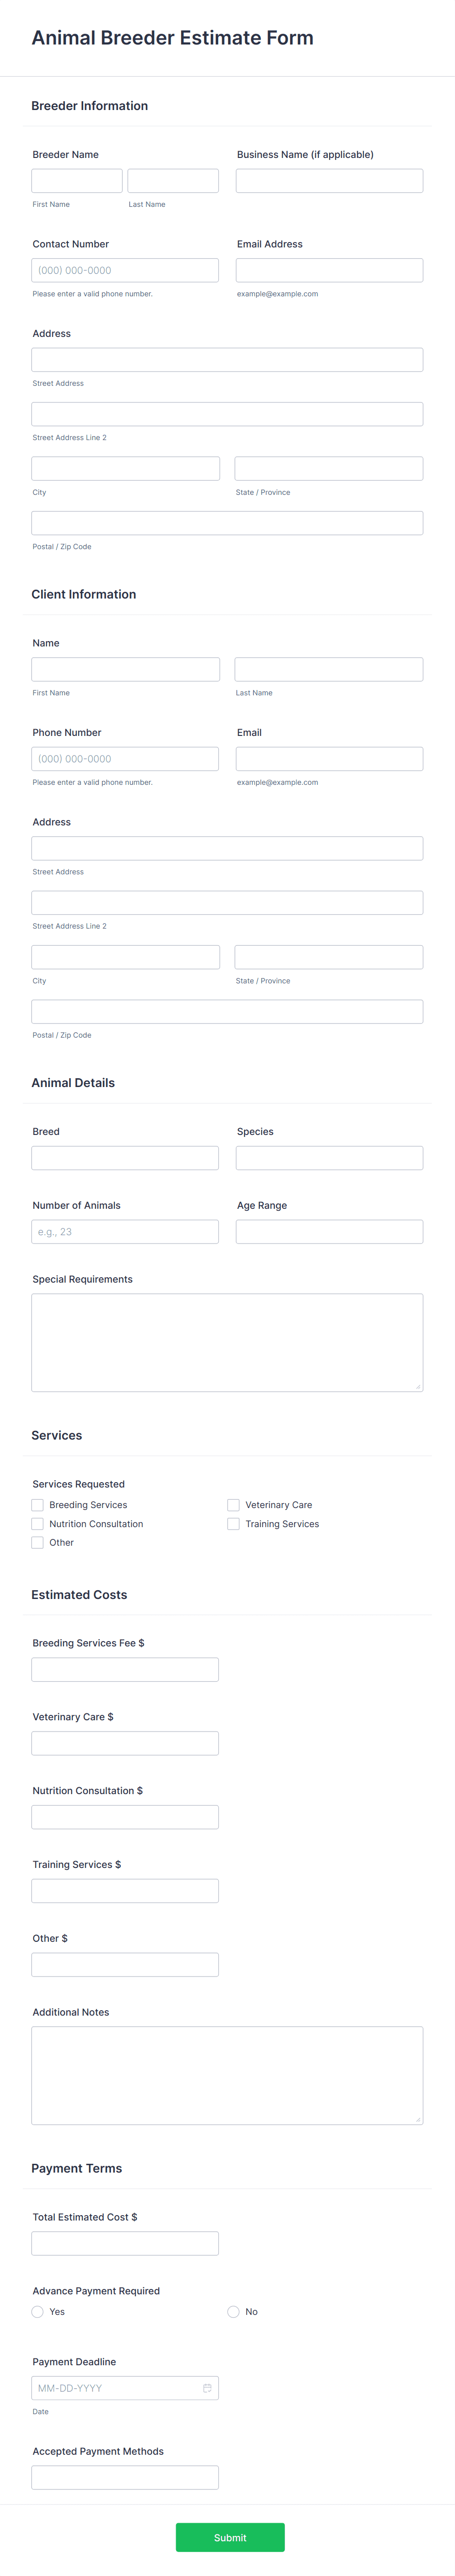Select the Training Services checkbox
The height and width of the screenshot is (2576, 455).
pos(233,1524)
